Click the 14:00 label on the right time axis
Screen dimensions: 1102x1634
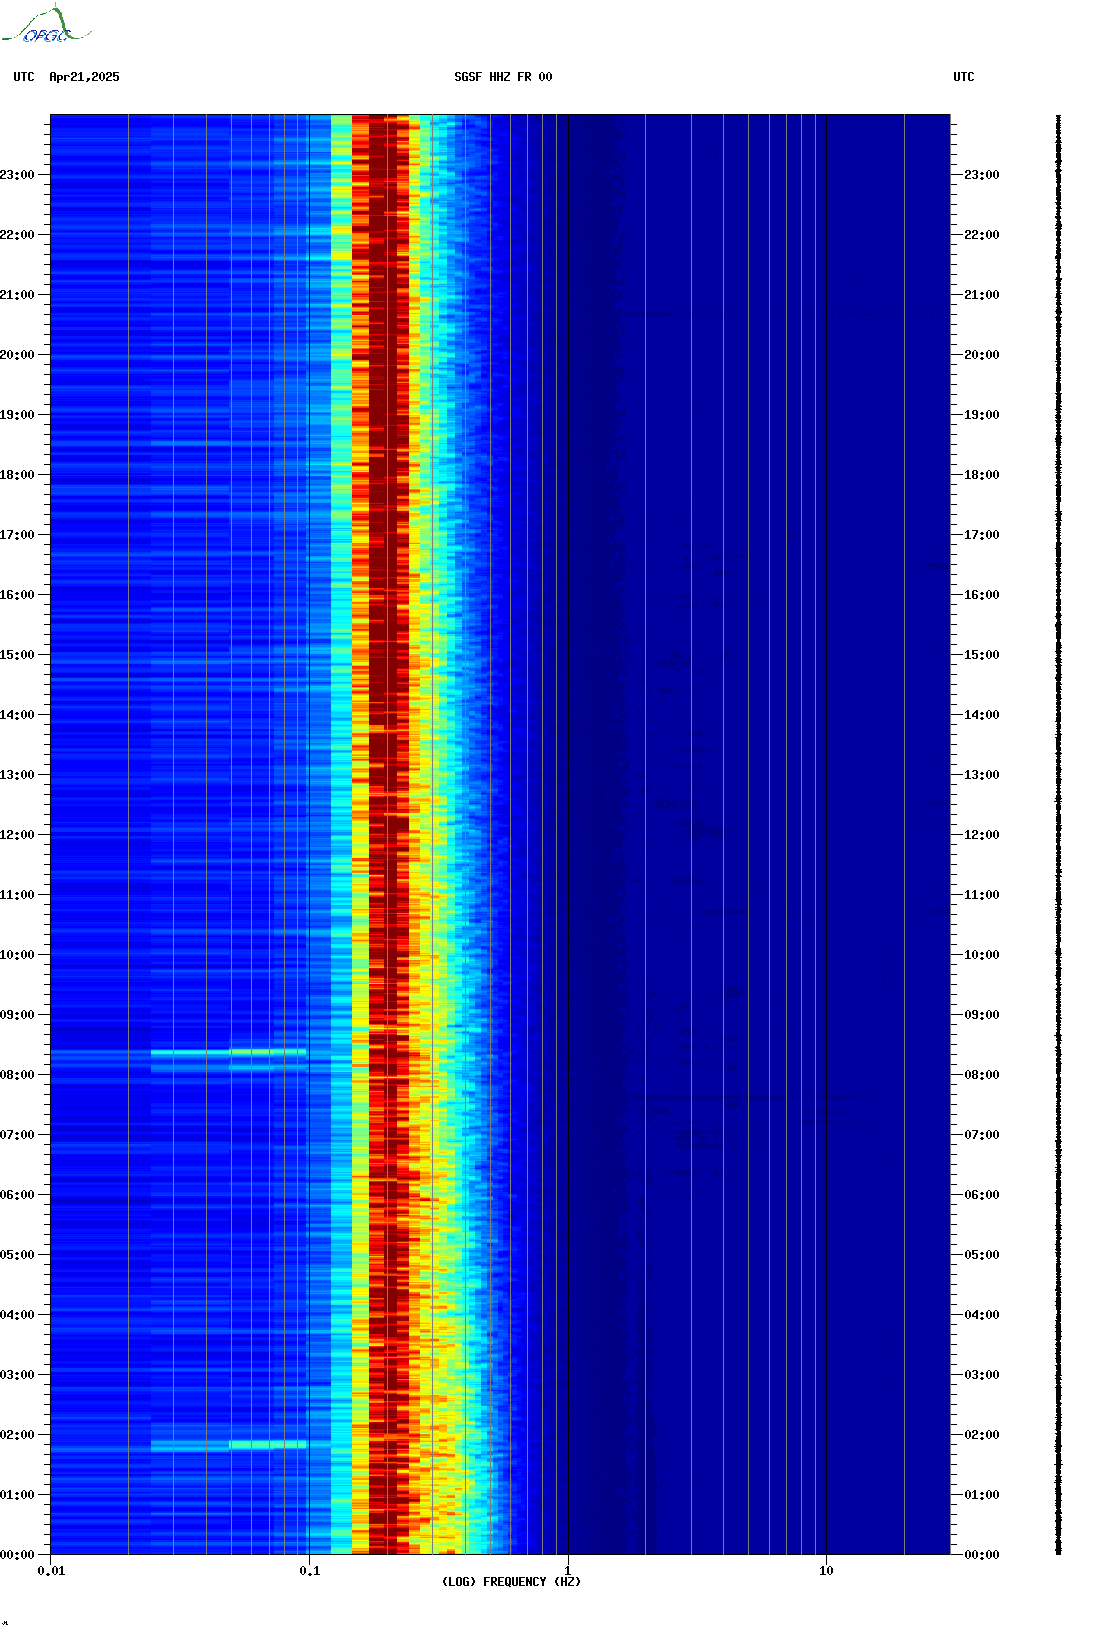[982, 715]
